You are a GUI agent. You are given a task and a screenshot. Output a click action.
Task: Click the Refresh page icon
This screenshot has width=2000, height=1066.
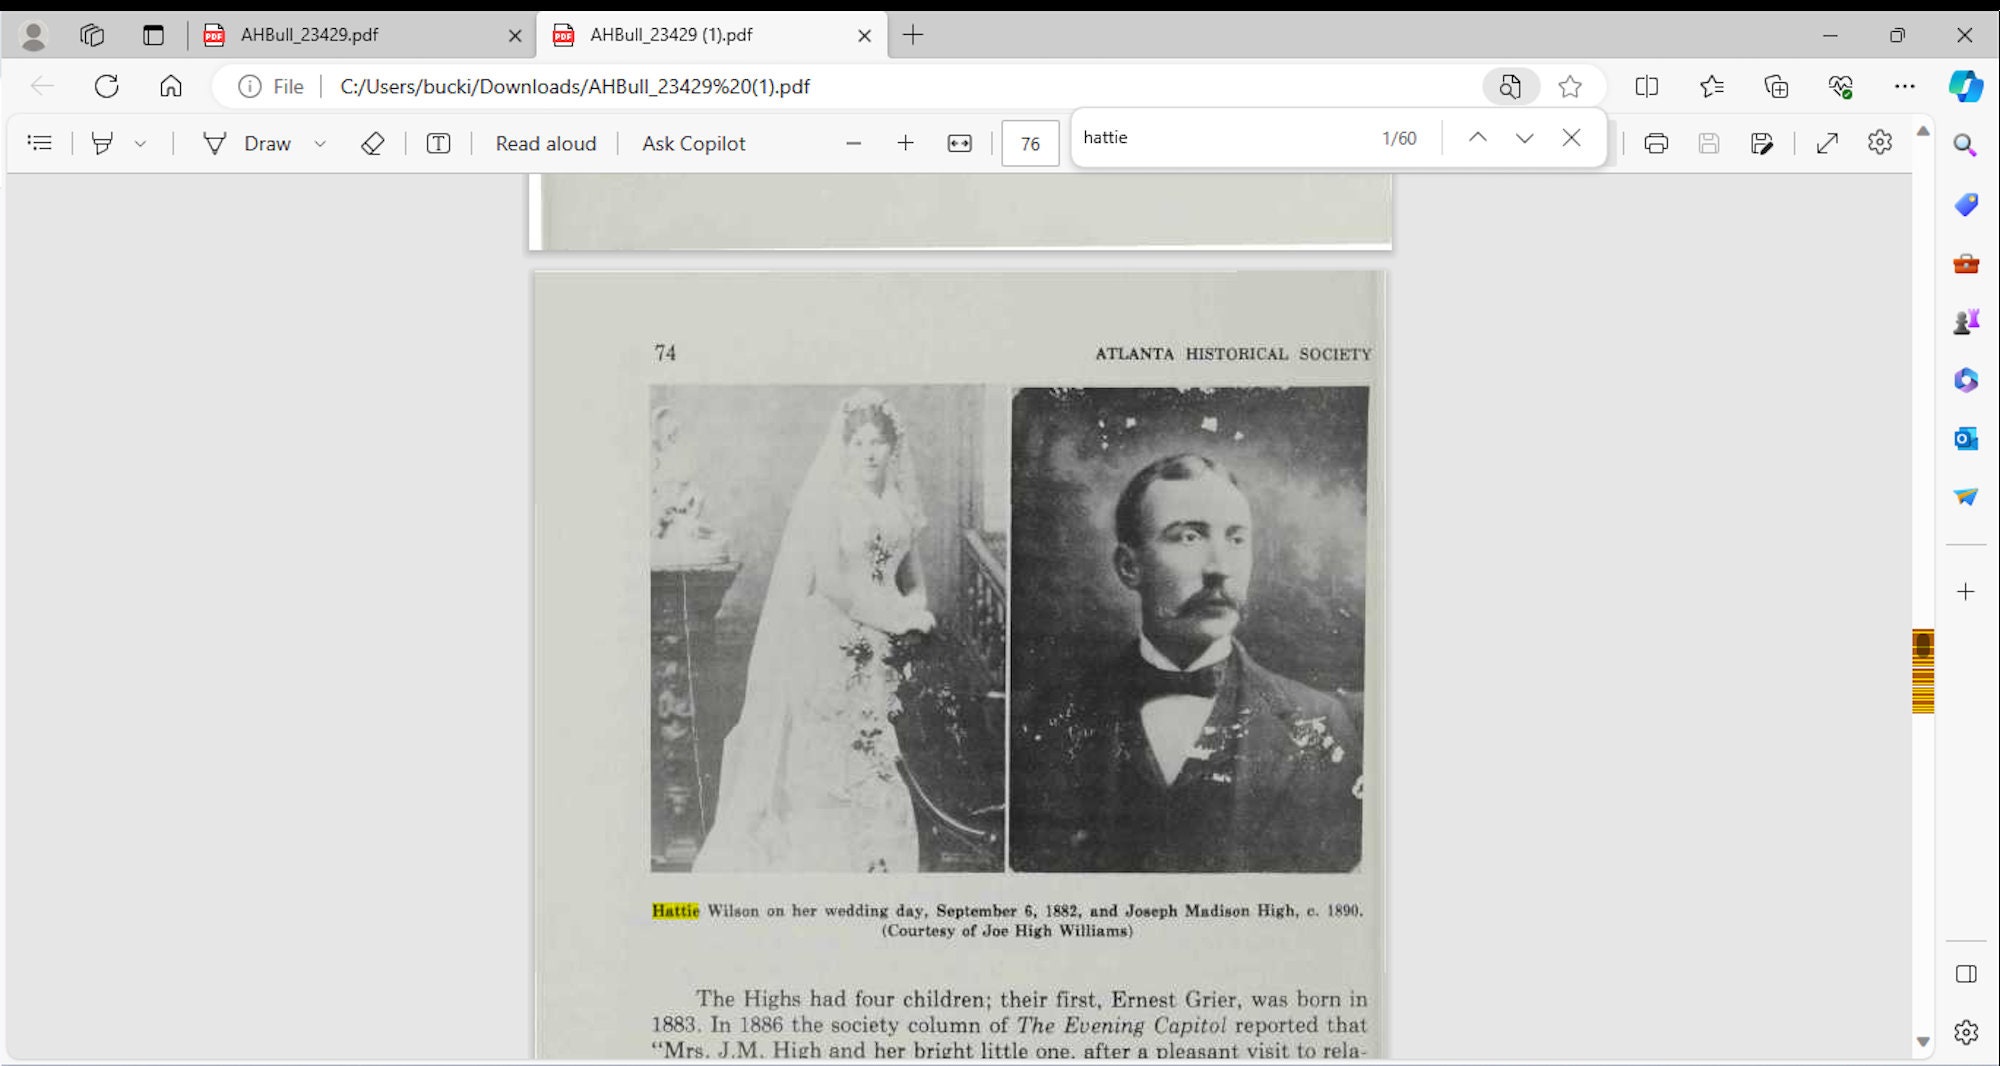click(107, 86)
